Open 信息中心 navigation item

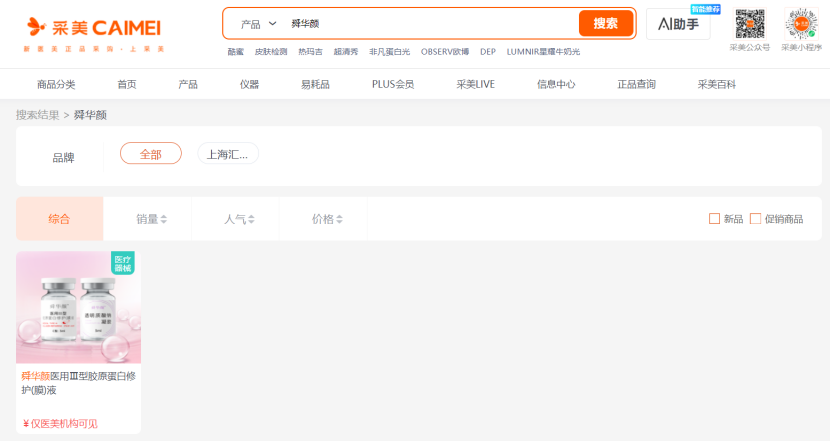point(556,84)
